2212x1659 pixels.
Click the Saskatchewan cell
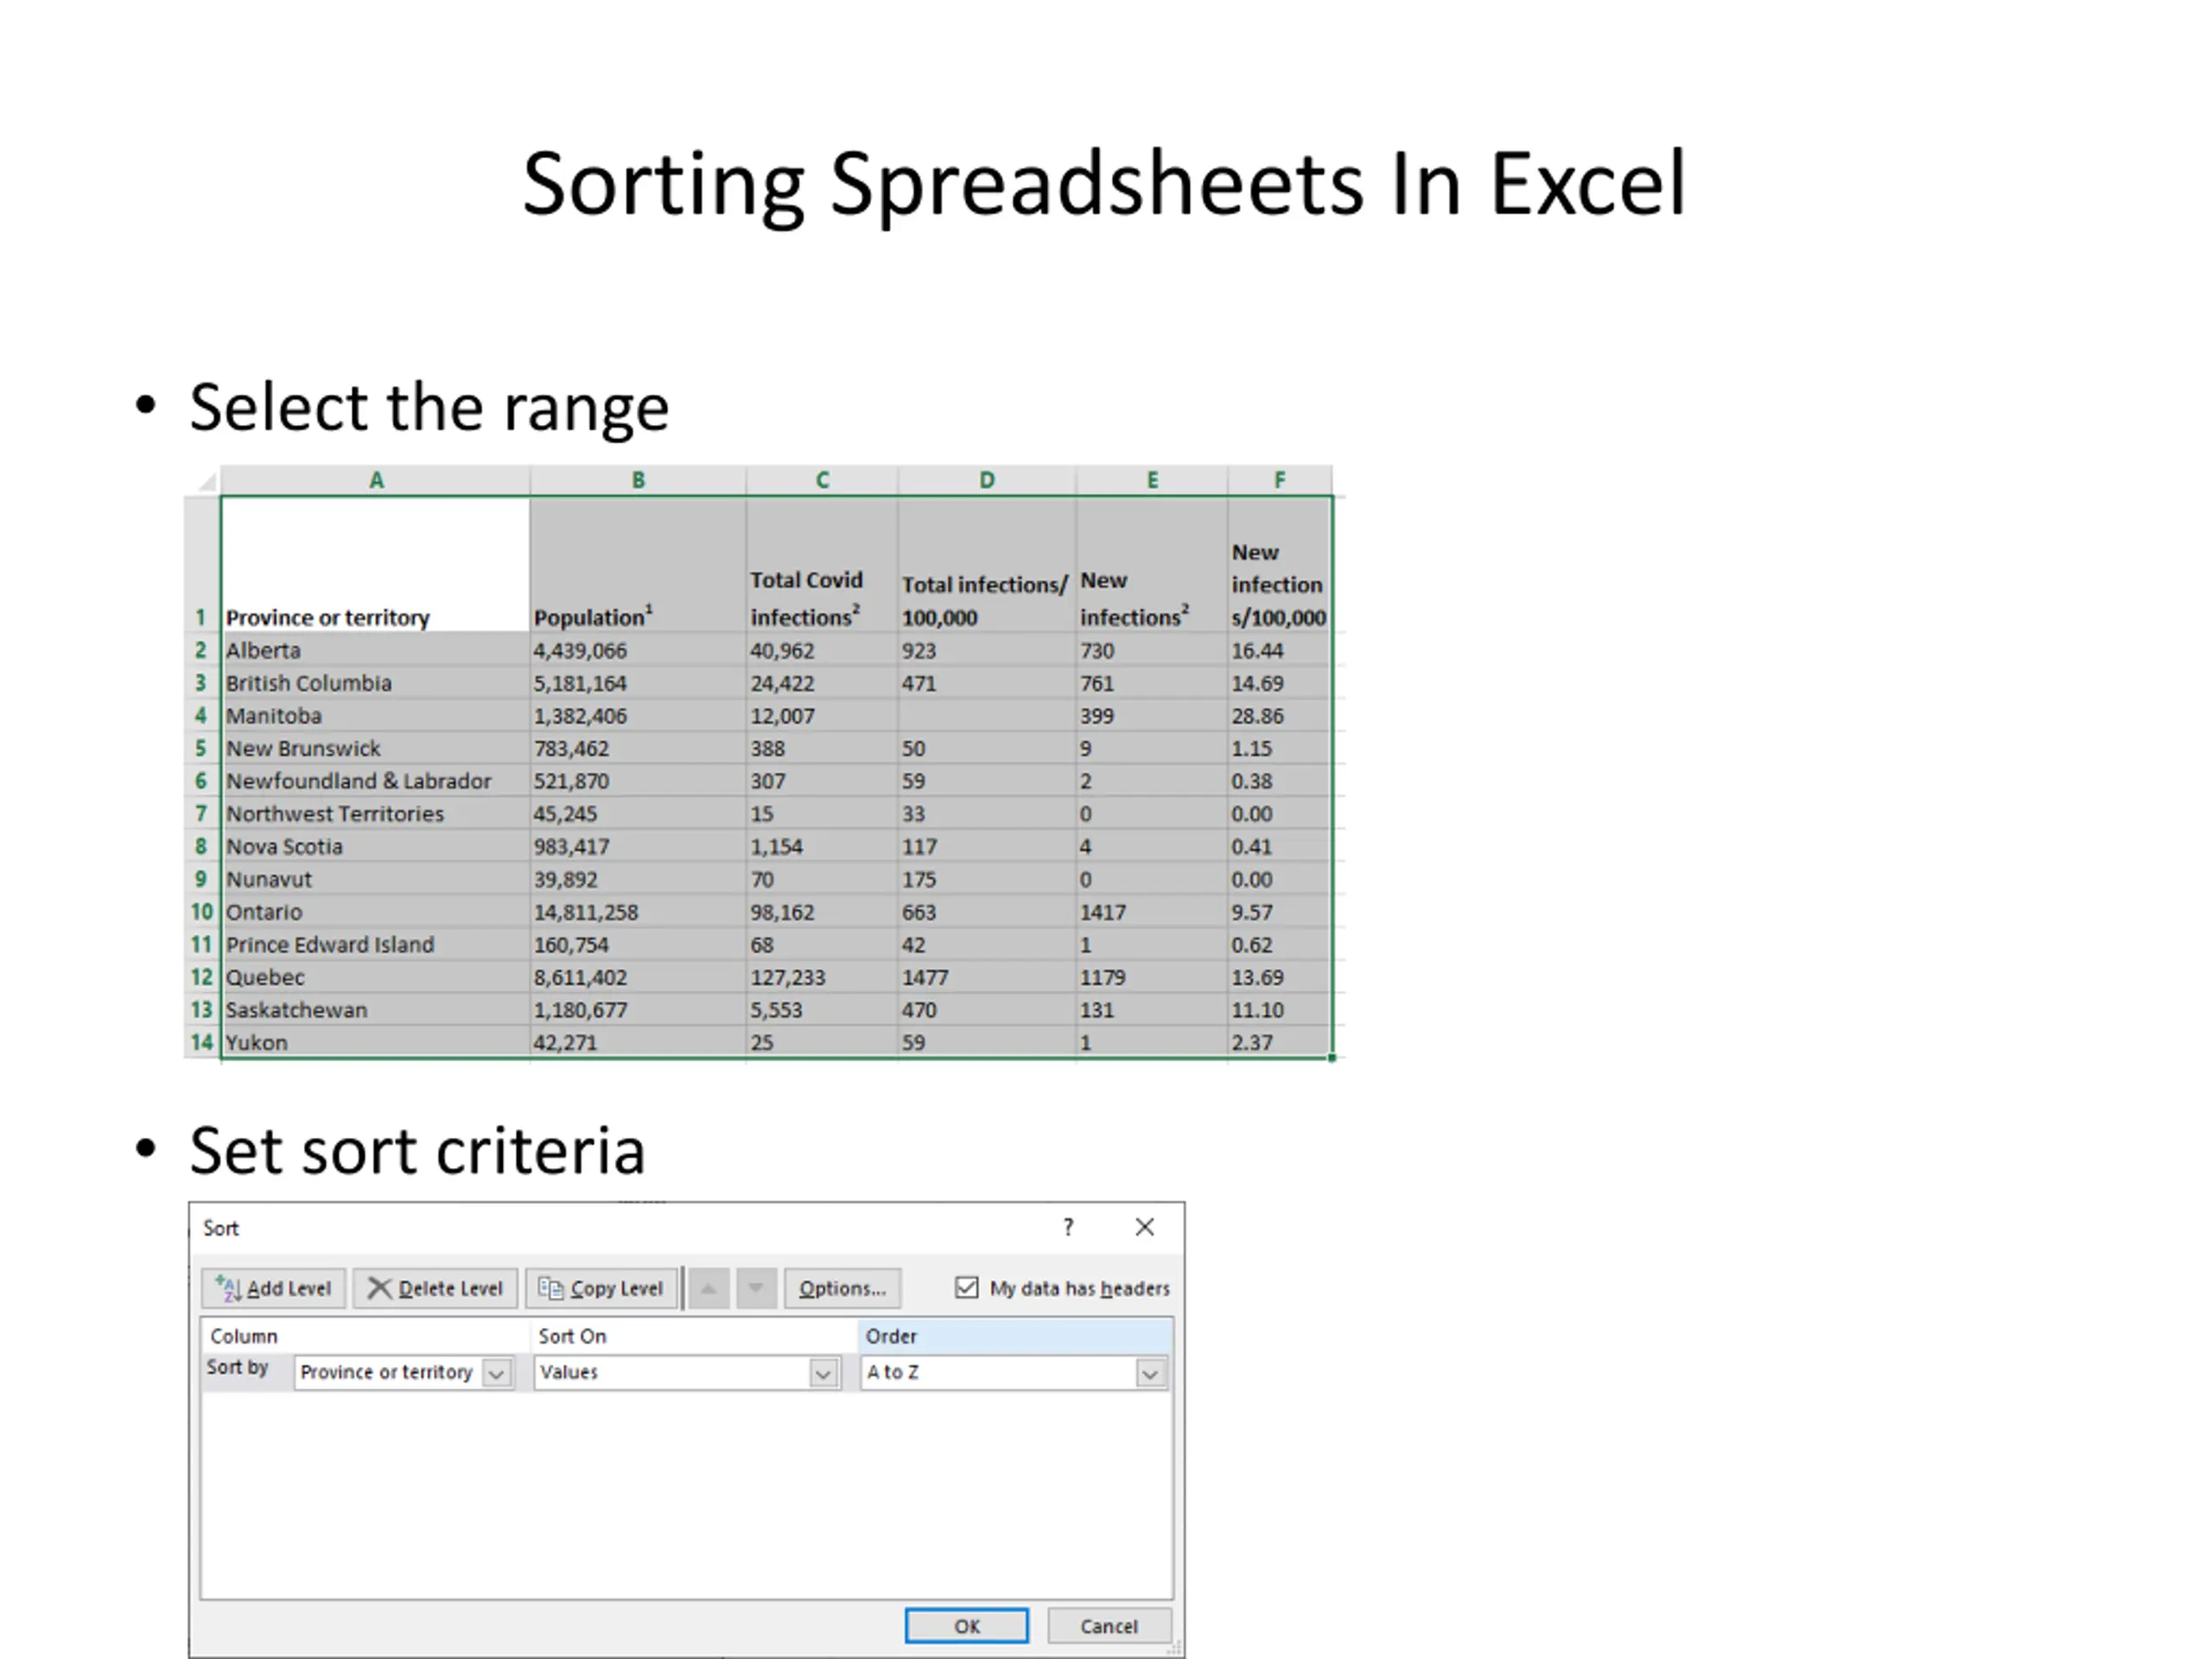(376, 1010)
